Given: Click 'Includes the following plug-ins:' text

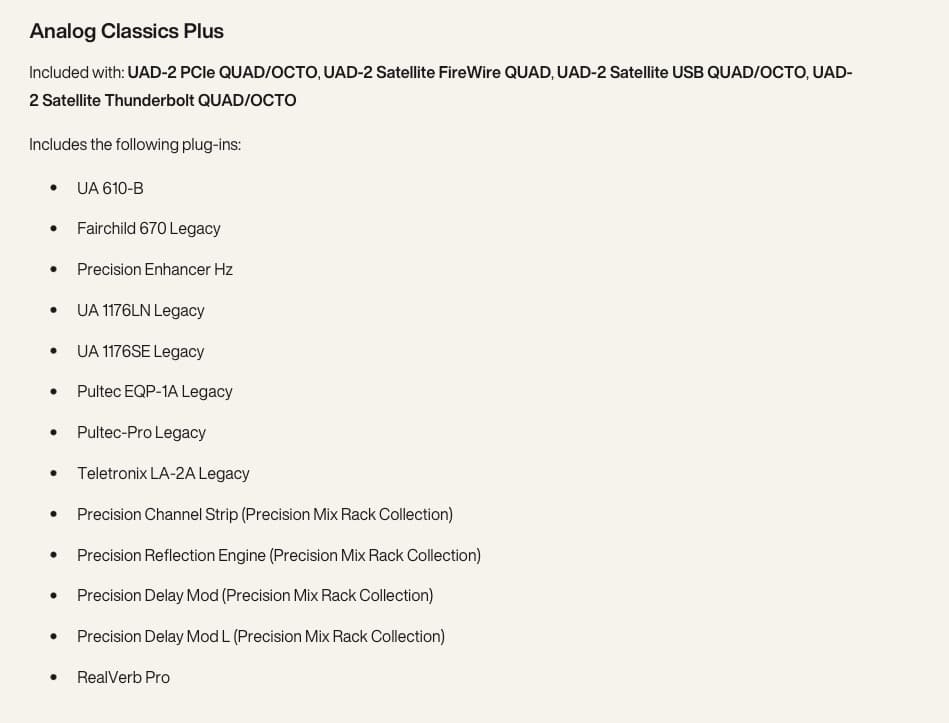Looking at the screenshot, I should click(135, 145).
